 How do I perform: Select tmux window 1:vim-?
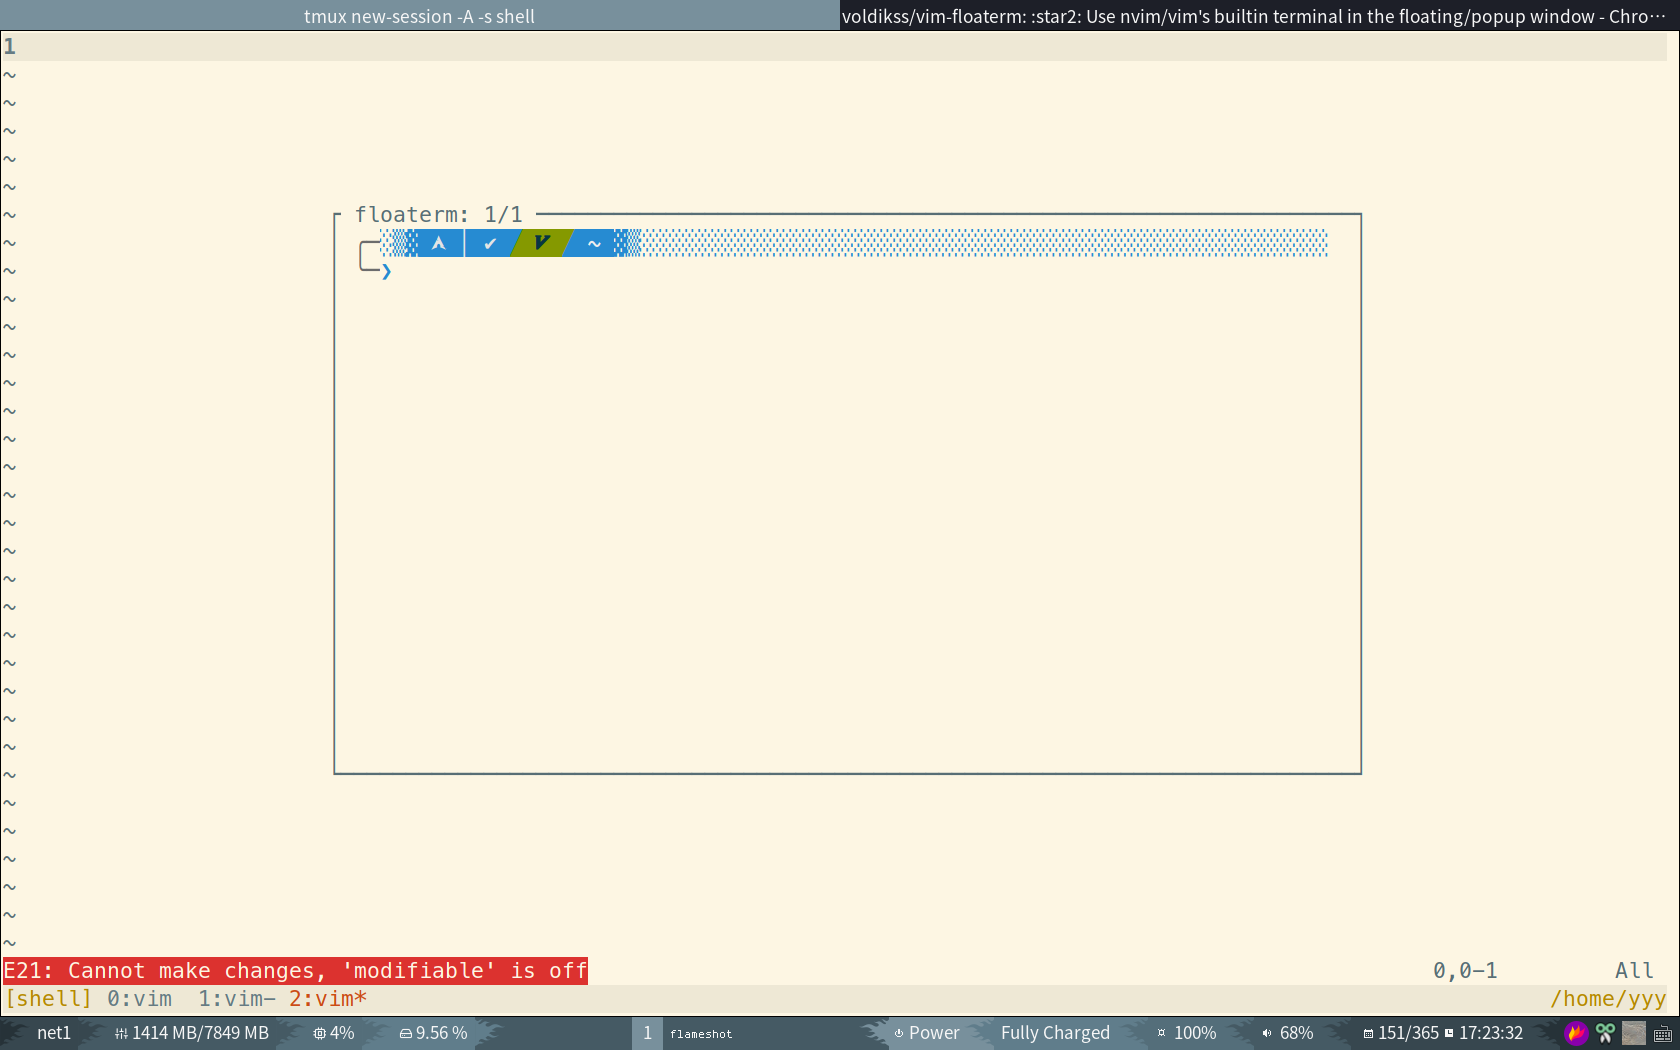(x=237, y=998)
